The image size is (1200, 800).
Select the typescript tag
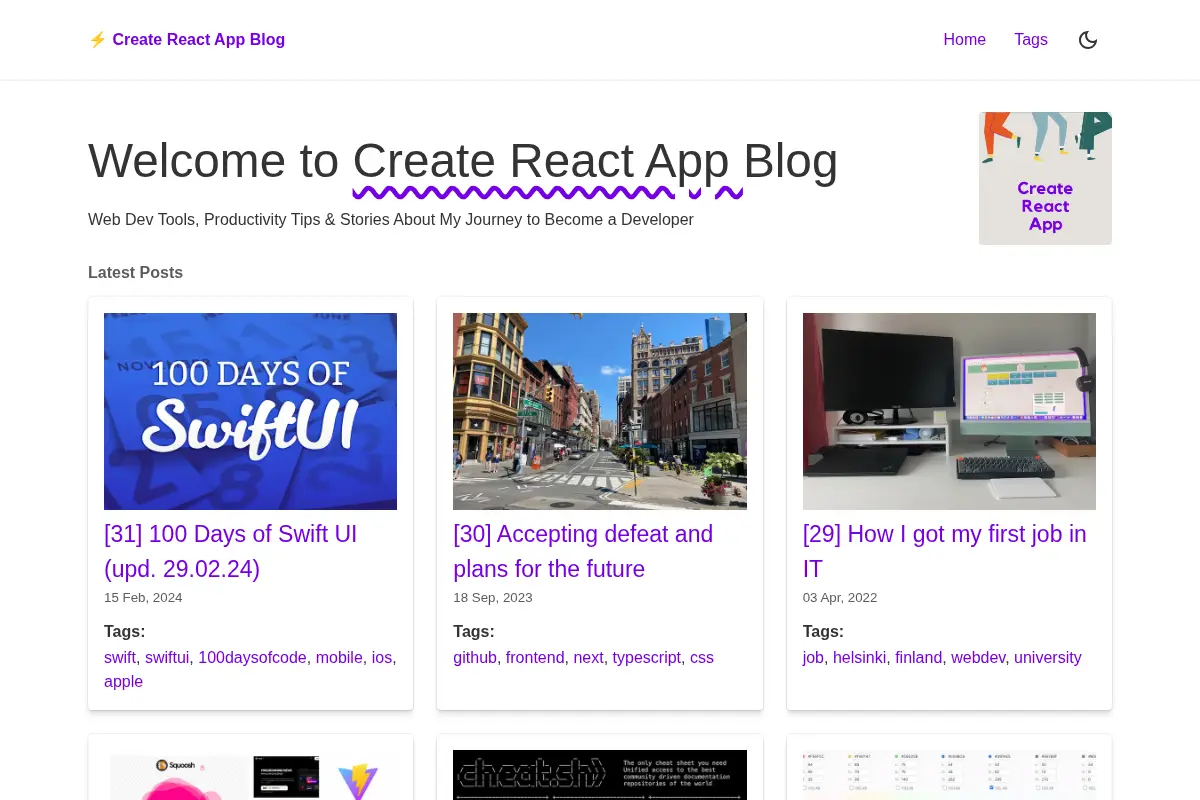[x=647, y=658]
